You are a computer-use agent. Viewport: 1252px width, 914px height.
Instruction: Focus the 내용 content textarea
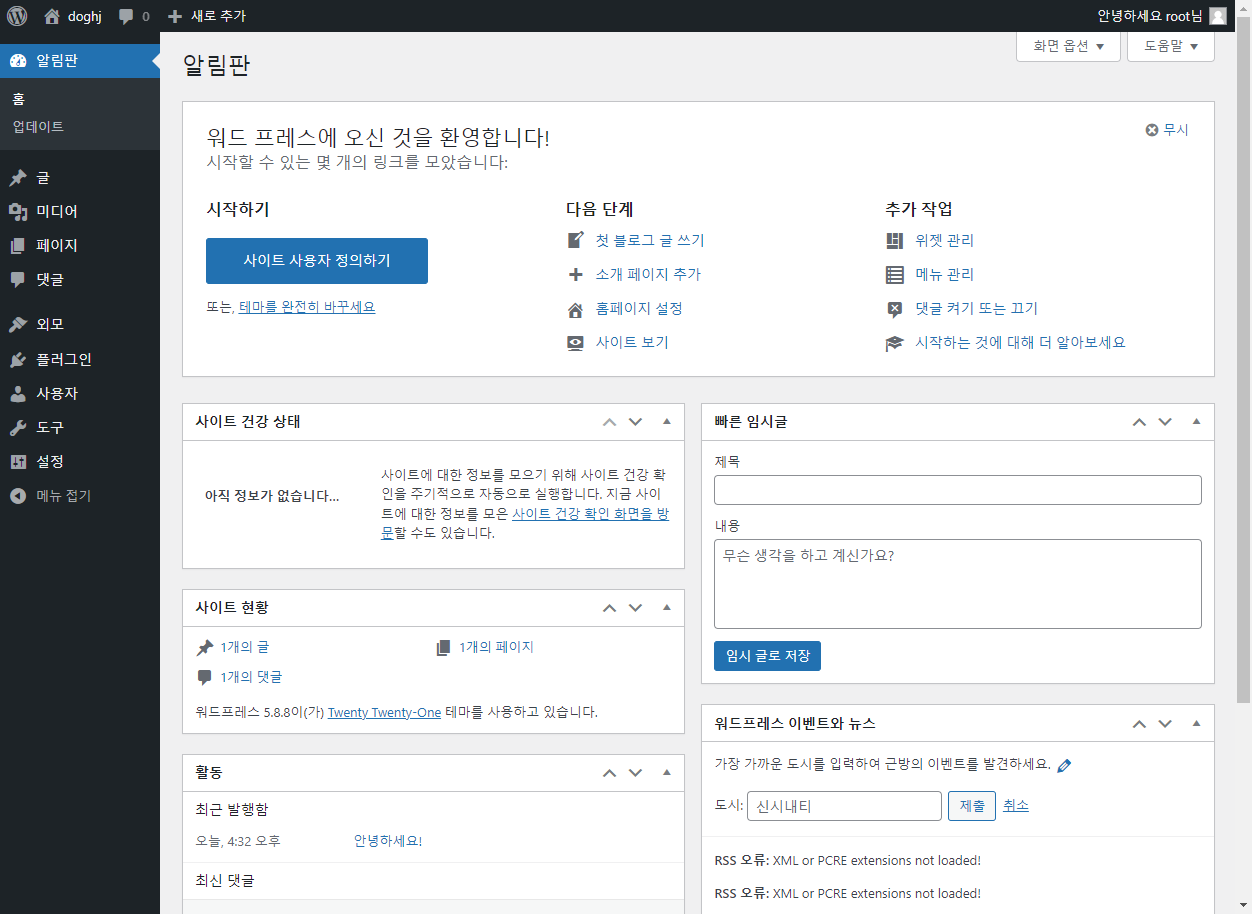[958, 584]
